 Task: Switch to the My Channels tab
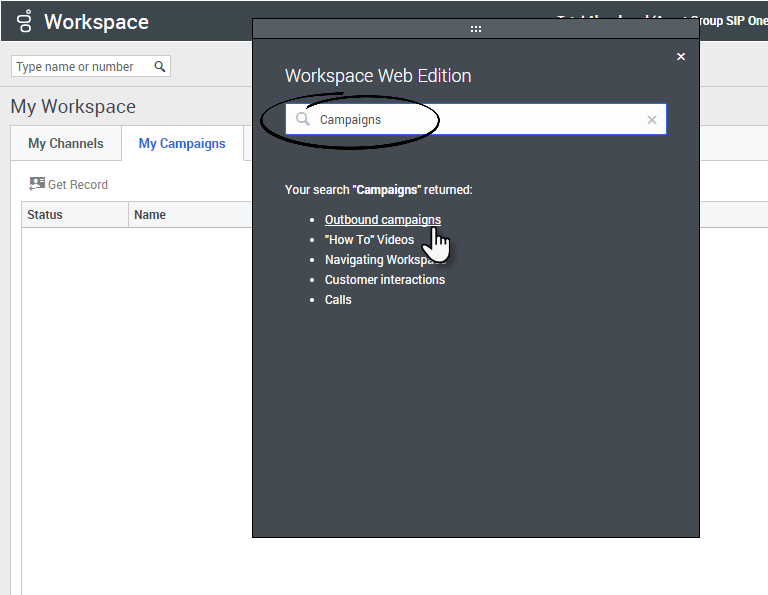[x=66, y=143]
